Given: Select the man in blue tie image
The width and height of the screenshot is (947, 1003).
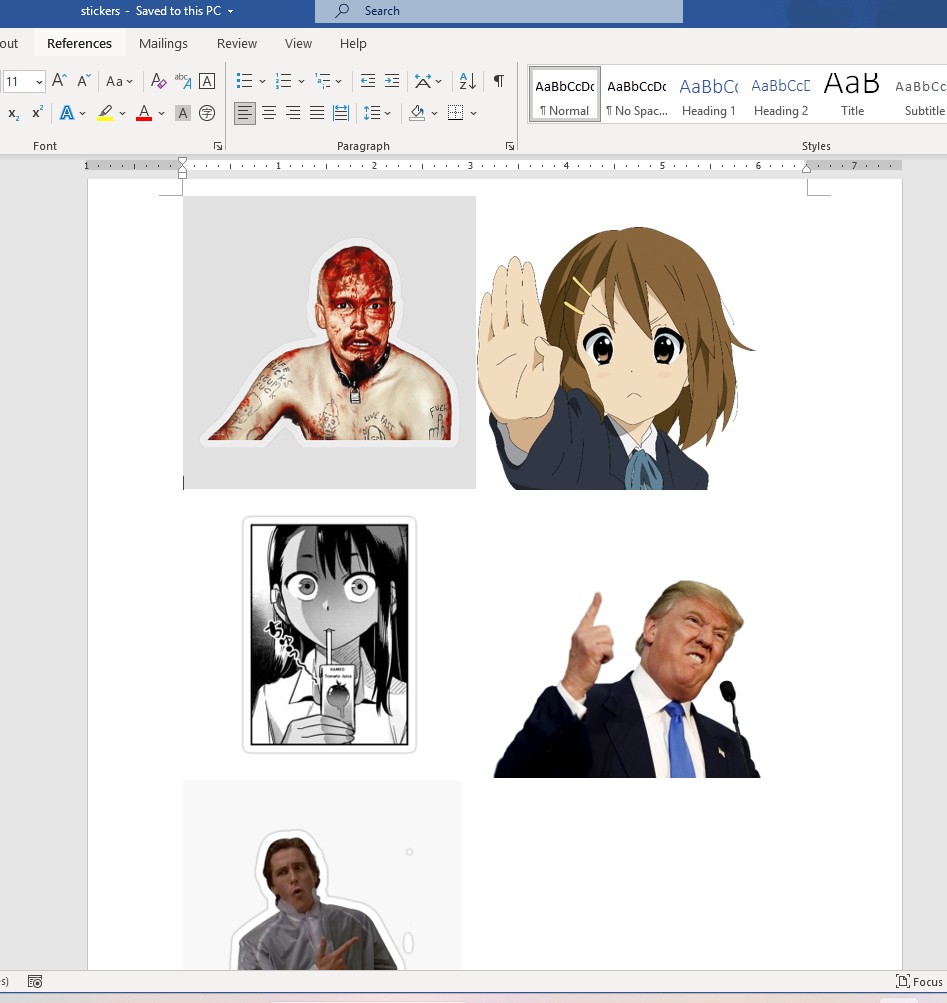Looking at the screenshot, I should (627, 679).
